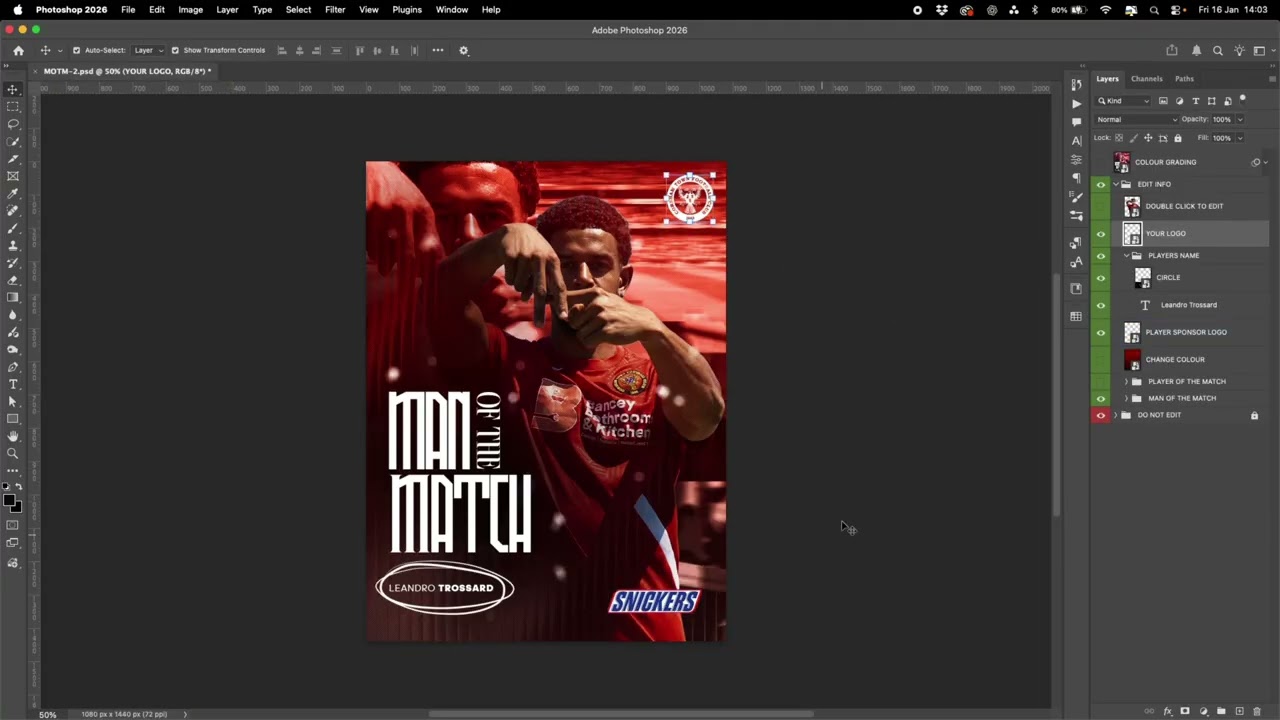Toggle the Auto-Select checkbox

coord(76,50)
